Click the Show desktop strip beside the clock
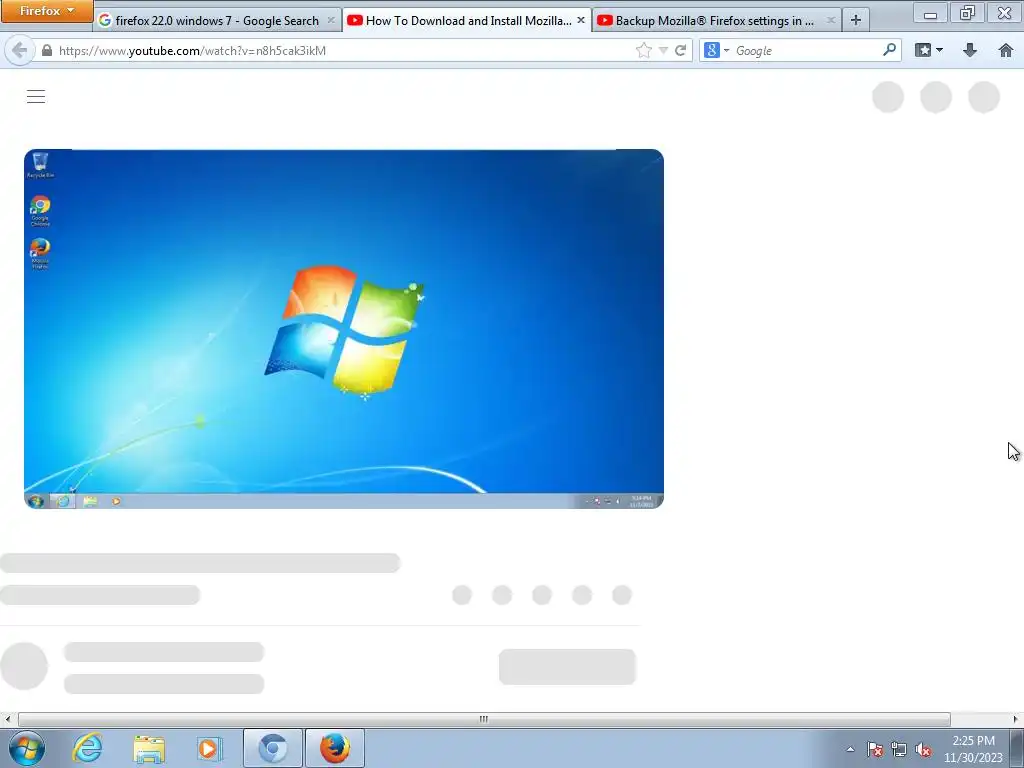1024x768 pixels. (1017, 749)
